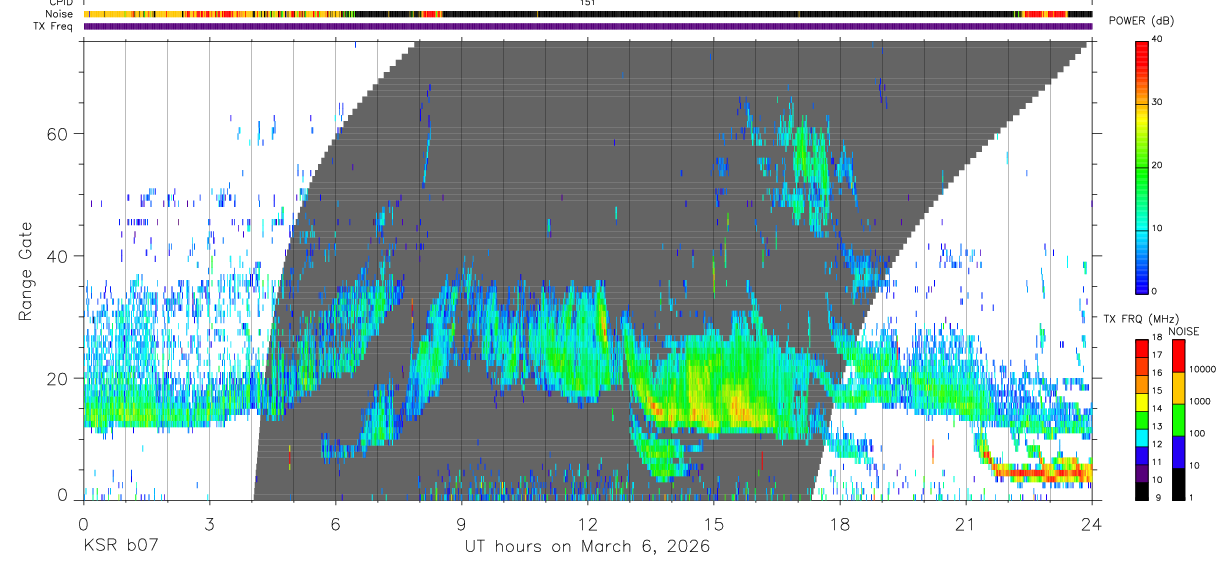The height and width of the screenshot is (567, 1228).
Task: Click the '20' label on POWER colorbar
Action: coord(1157,165)
